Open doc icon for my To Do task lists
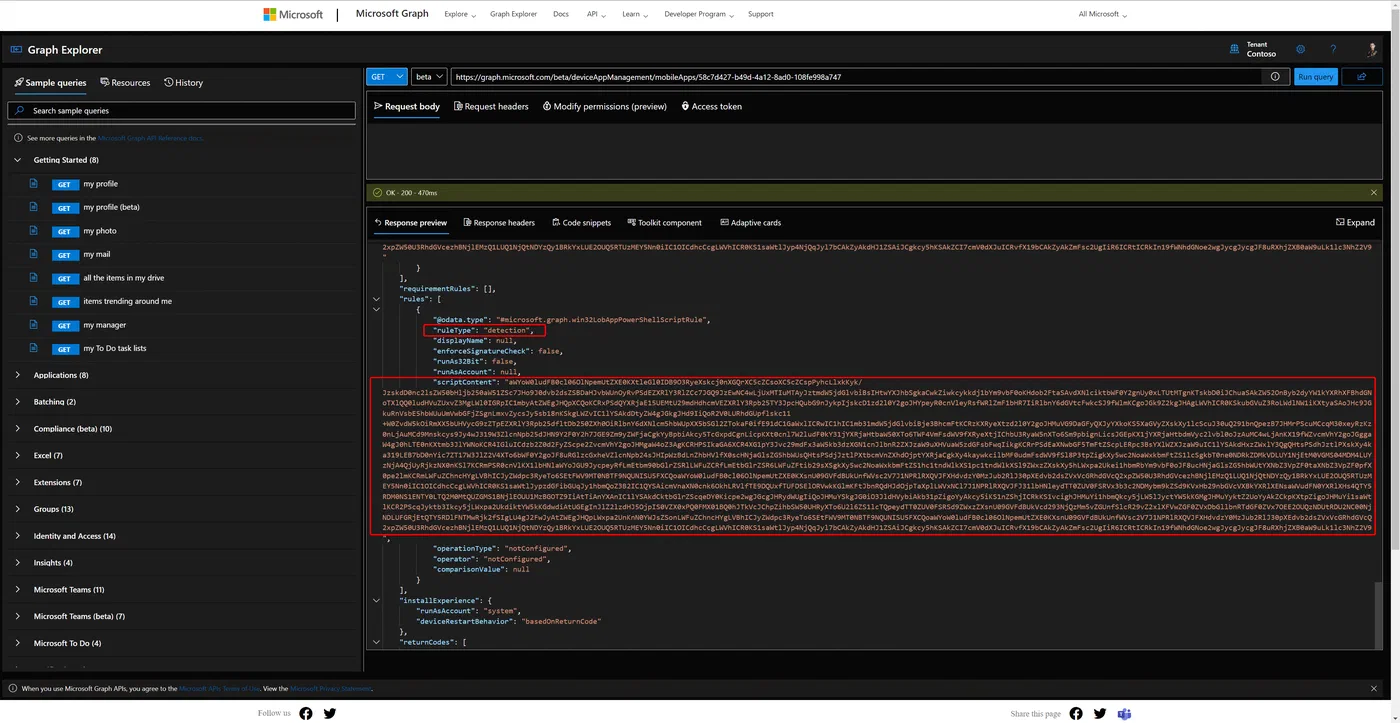This screenshot has height=723, width=1400. [x=33, y=348]
